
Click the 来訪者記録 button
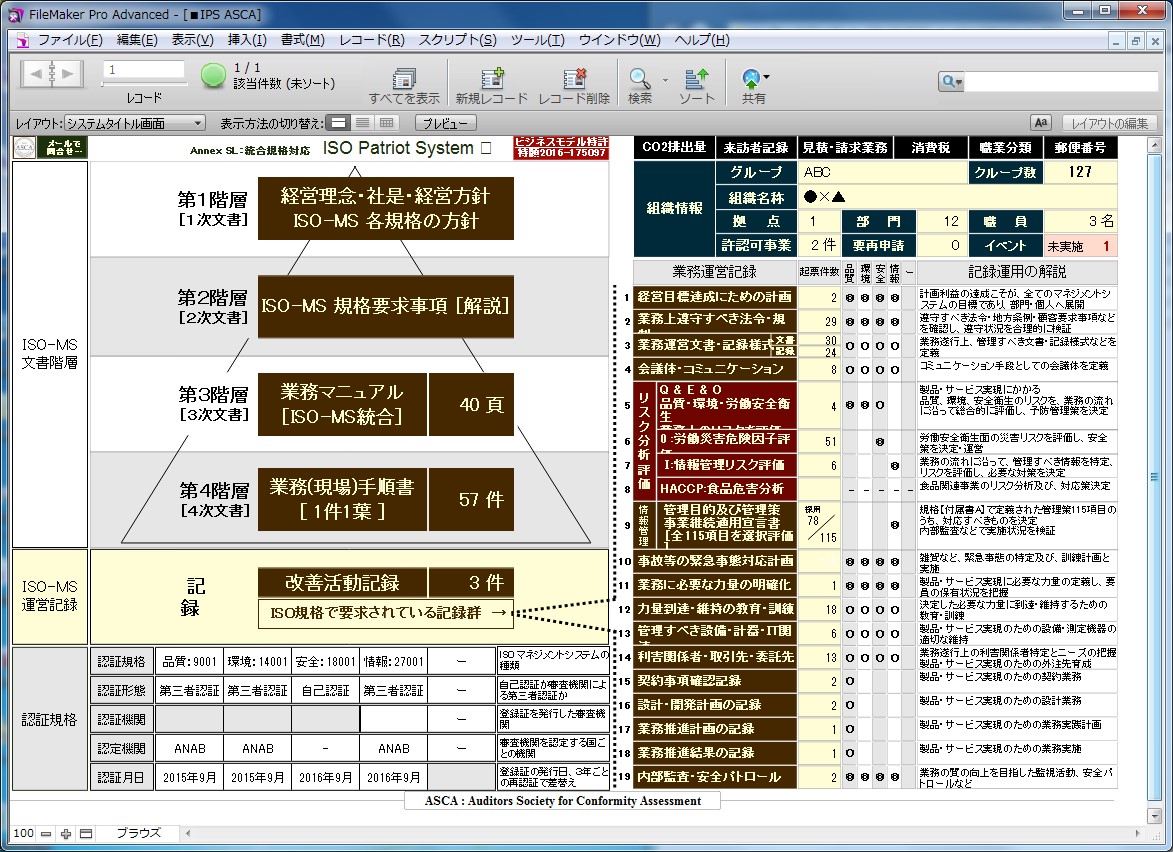756,147
